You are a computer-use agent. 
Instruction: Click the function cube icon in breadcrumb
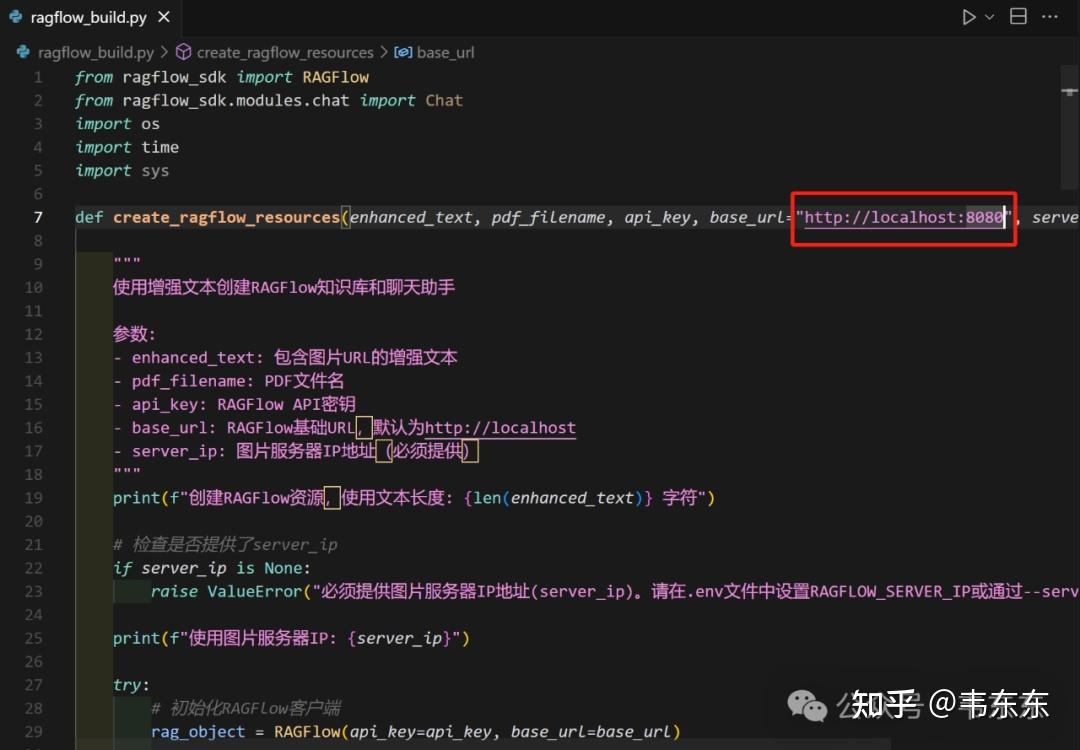pyautogui.click(x=183, y=52)
